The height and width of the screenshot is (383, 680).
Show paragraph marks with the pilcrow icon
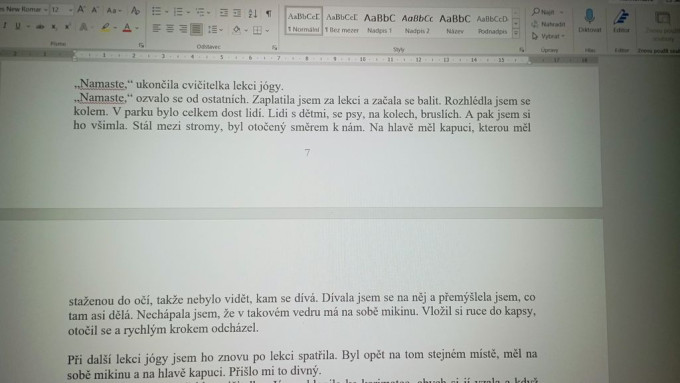click(269, 13)
